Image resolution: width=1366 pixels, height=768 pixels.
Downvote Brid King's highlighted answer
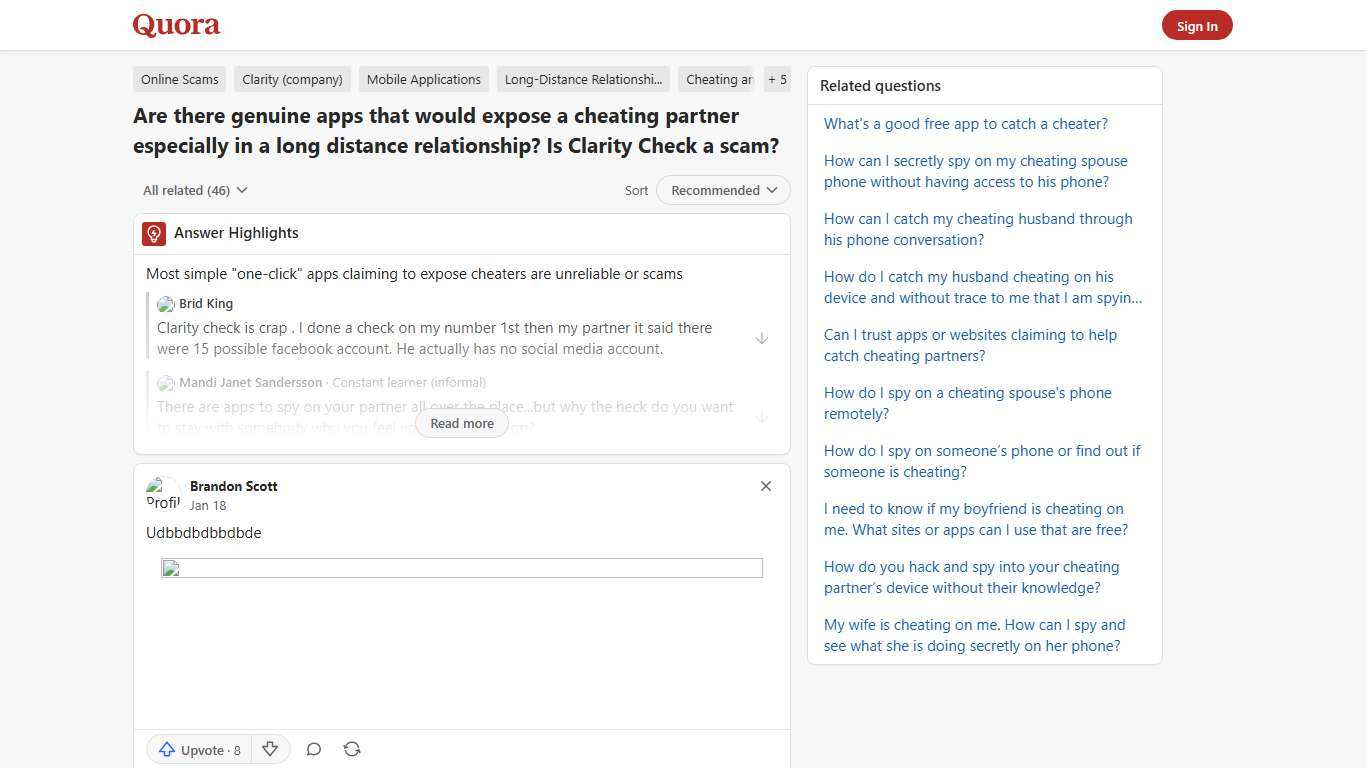(762, 338)
